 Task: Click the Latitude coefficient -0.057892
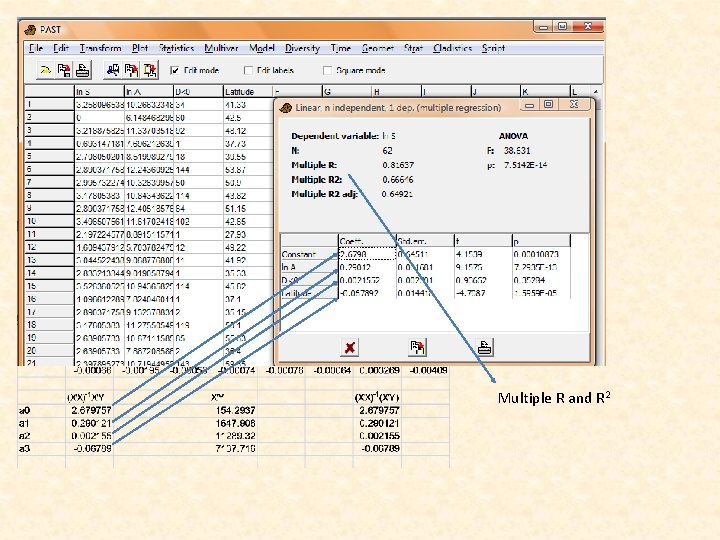click(367, 293)
